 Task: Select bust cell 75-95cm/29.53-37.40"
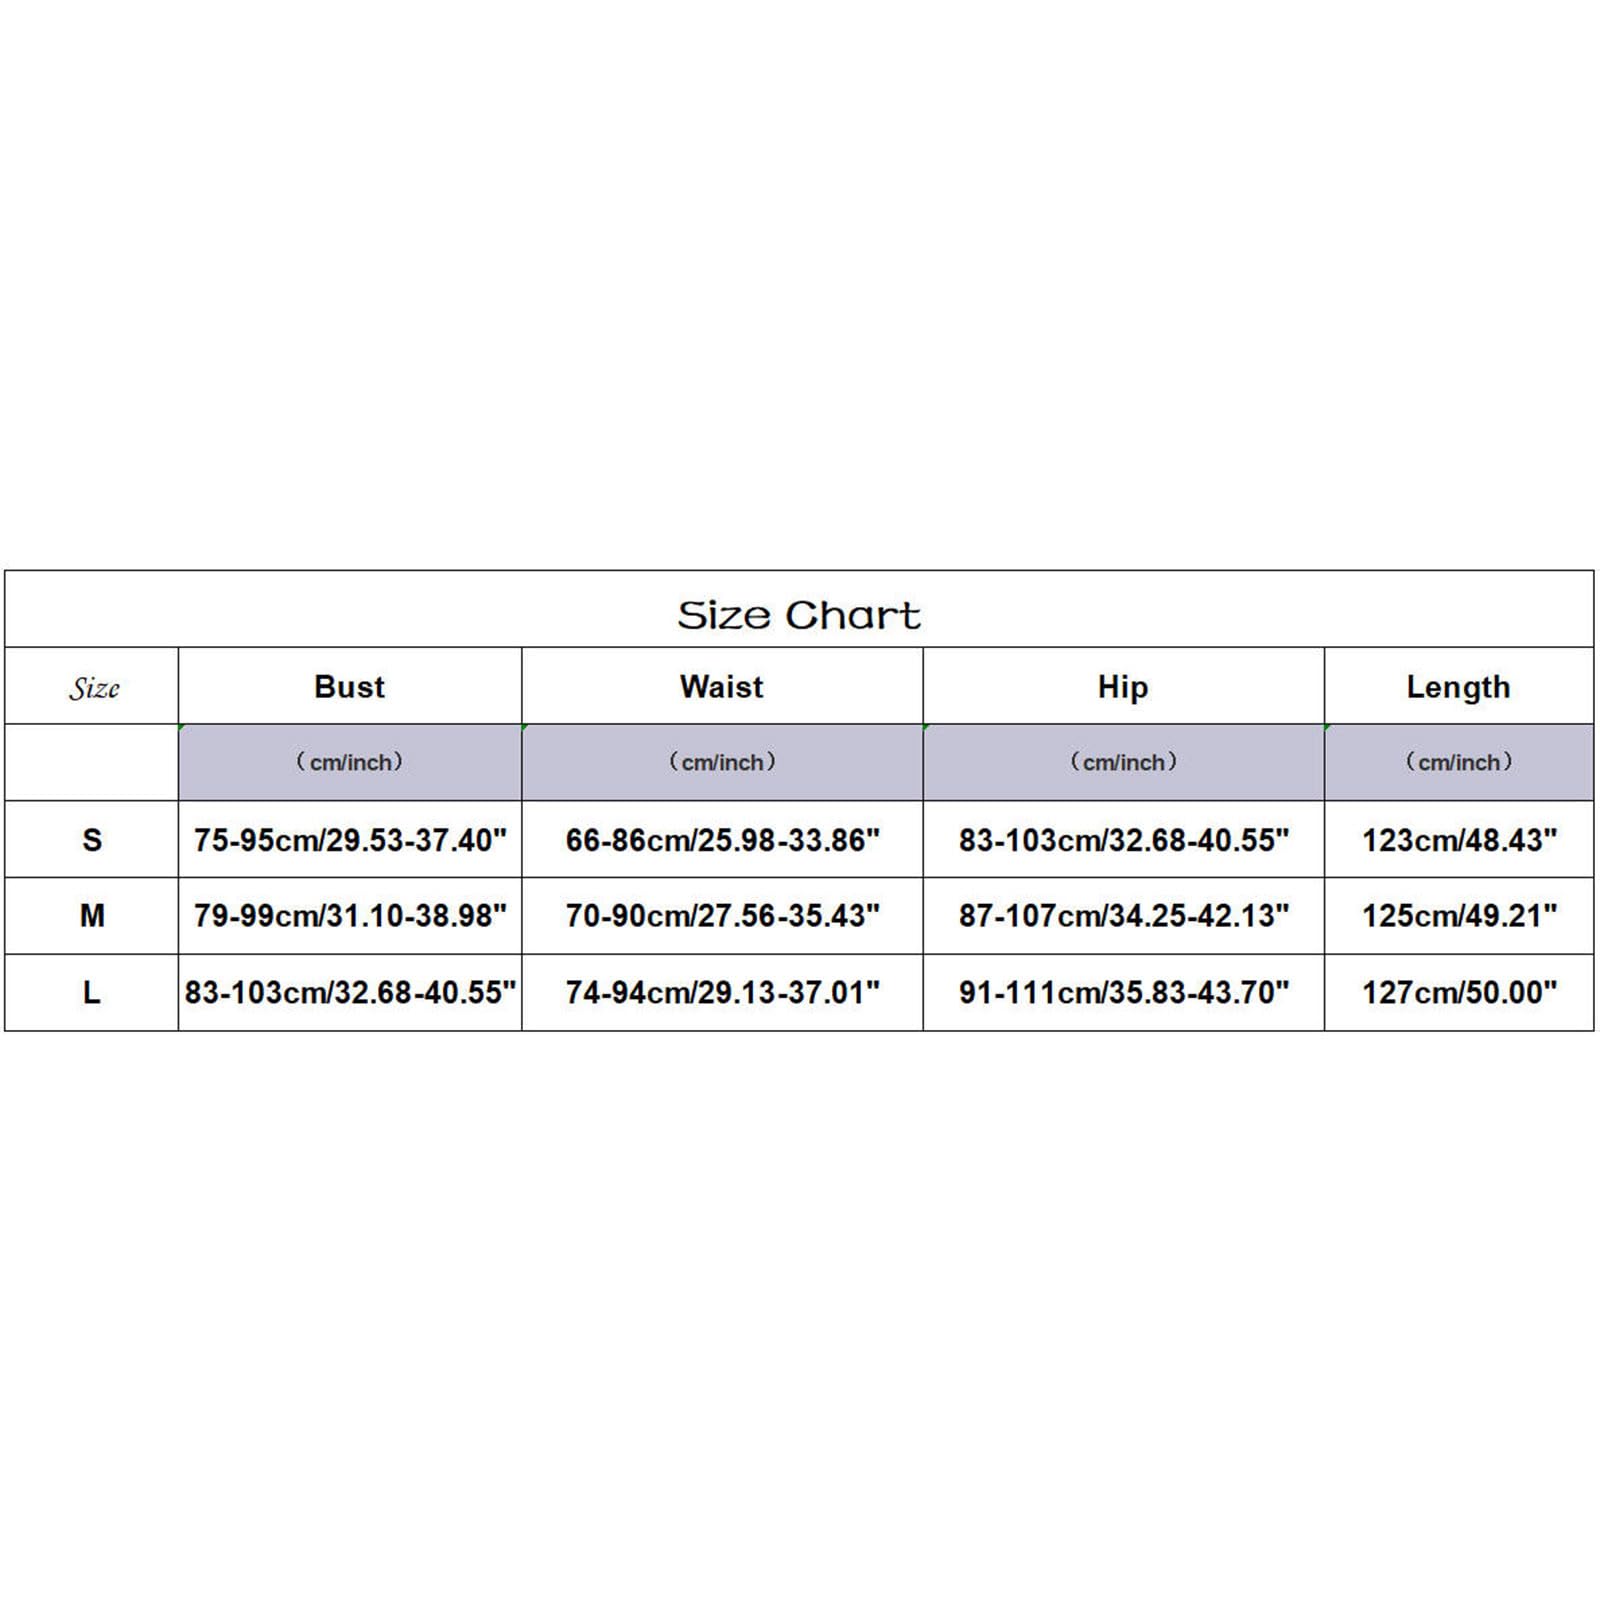pyautogui.click(x=350, y=839)
